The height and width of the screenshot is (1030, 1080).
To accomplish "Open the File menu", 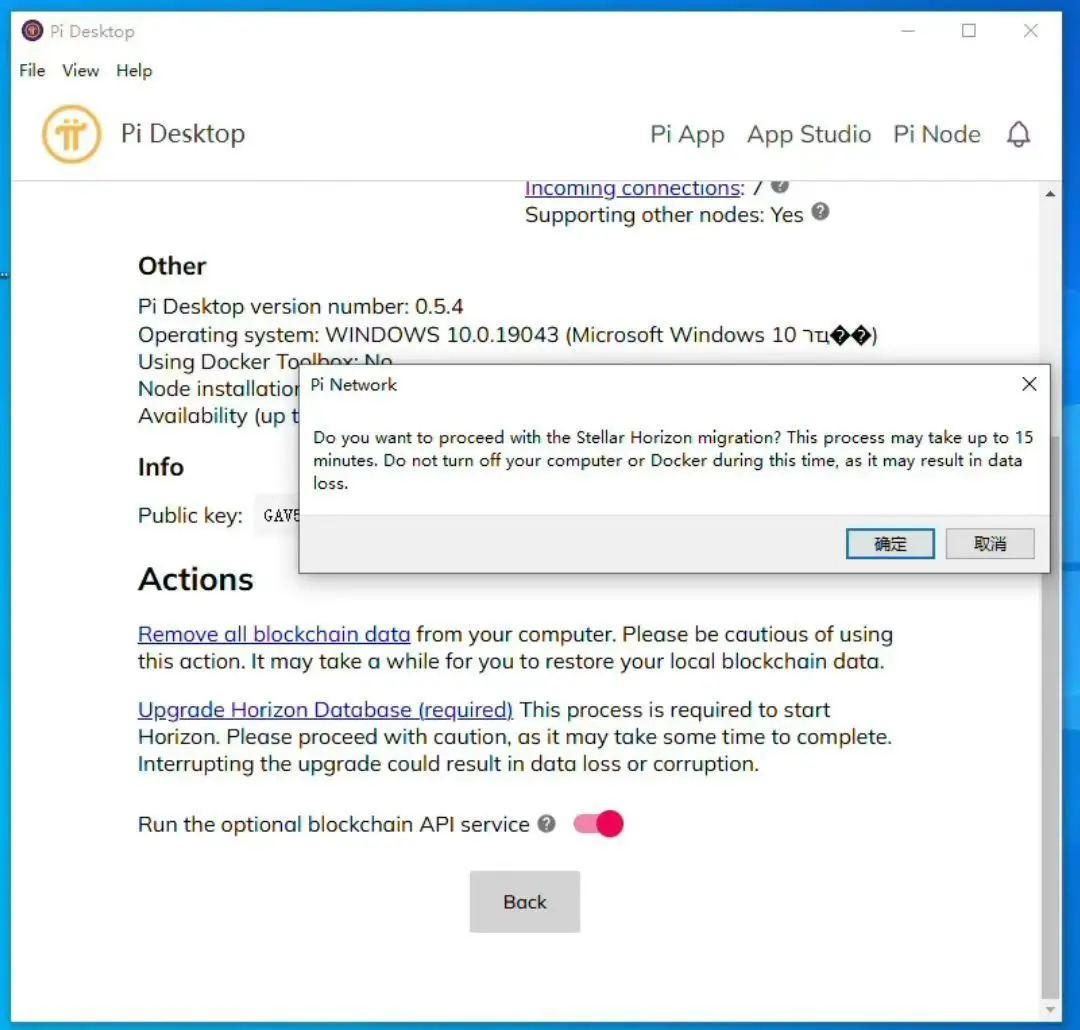I will coord(32,70).
